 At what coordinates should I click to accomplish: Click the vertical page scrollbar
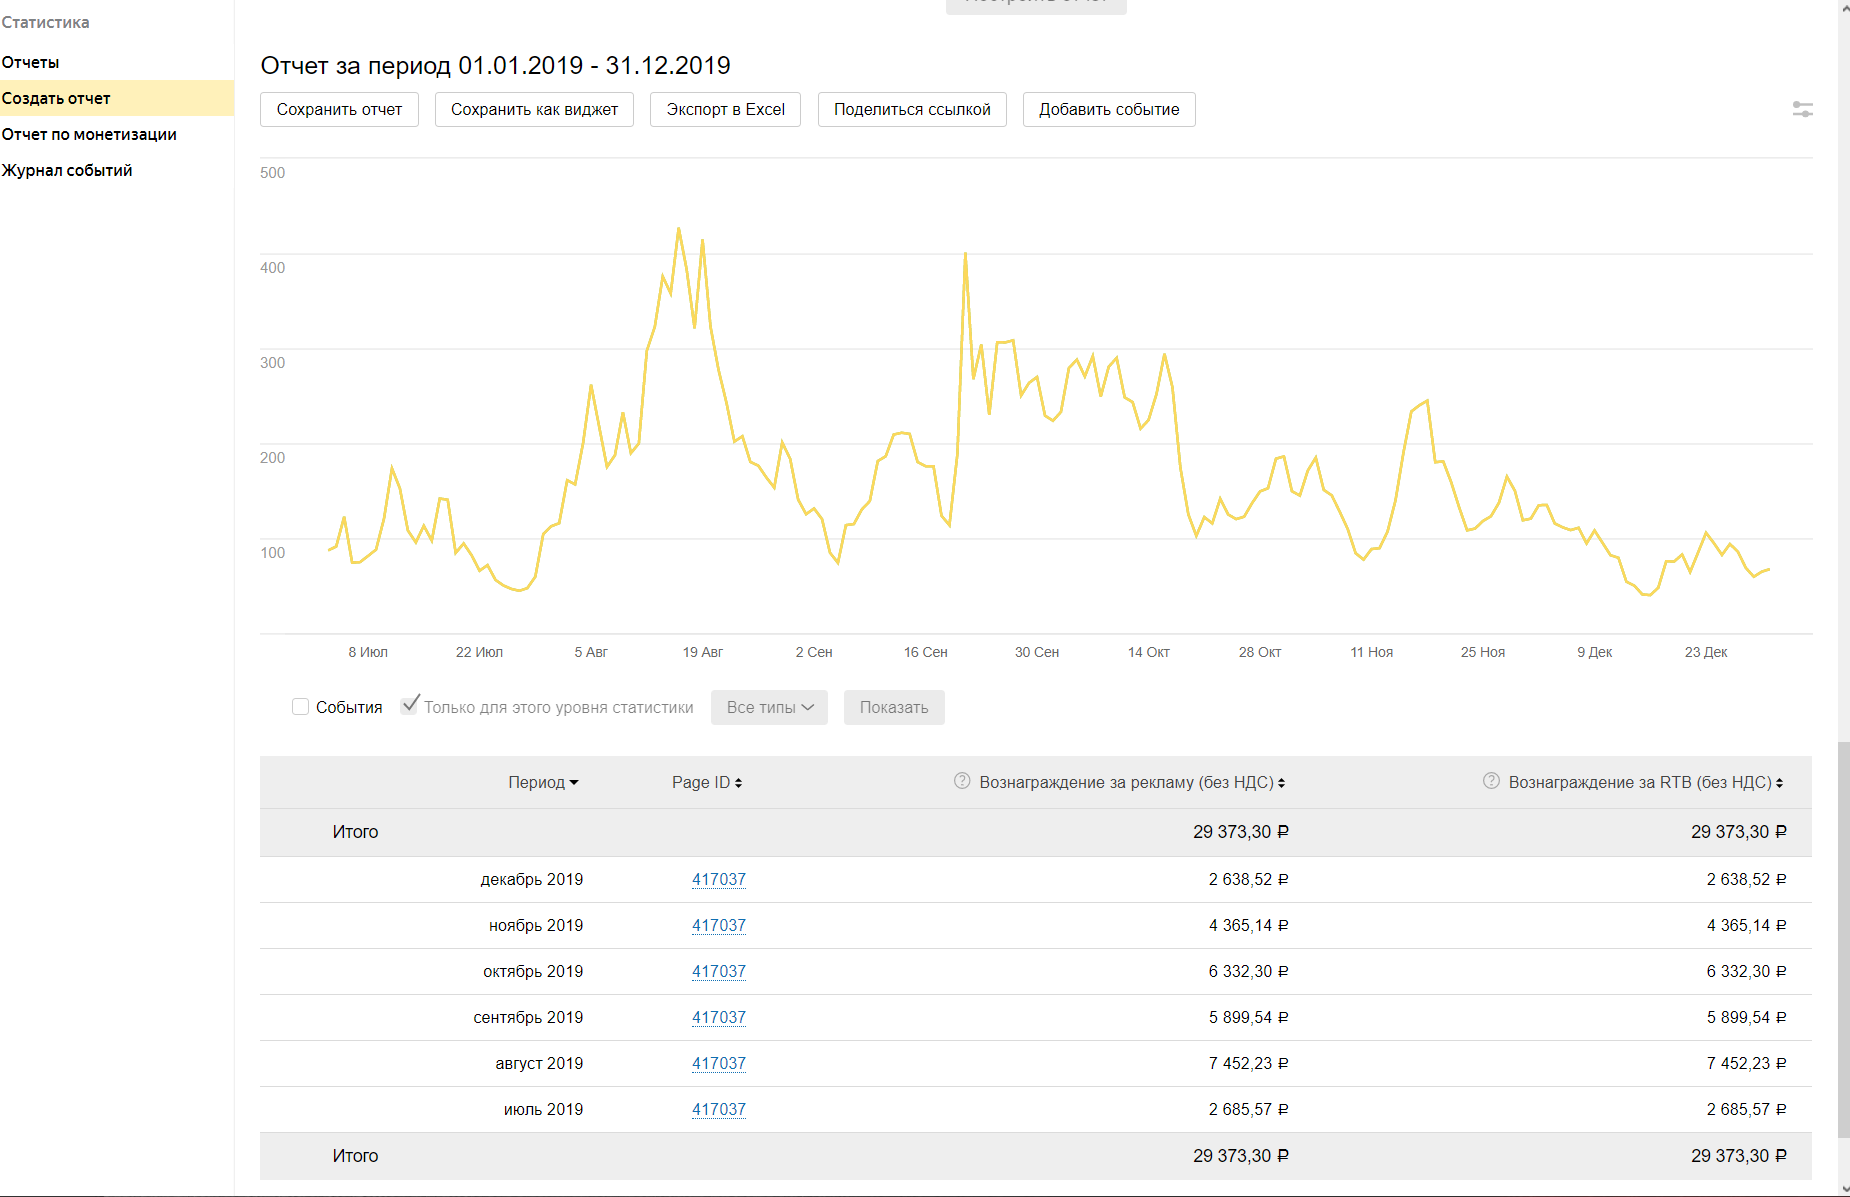(x=1843, y=940)
